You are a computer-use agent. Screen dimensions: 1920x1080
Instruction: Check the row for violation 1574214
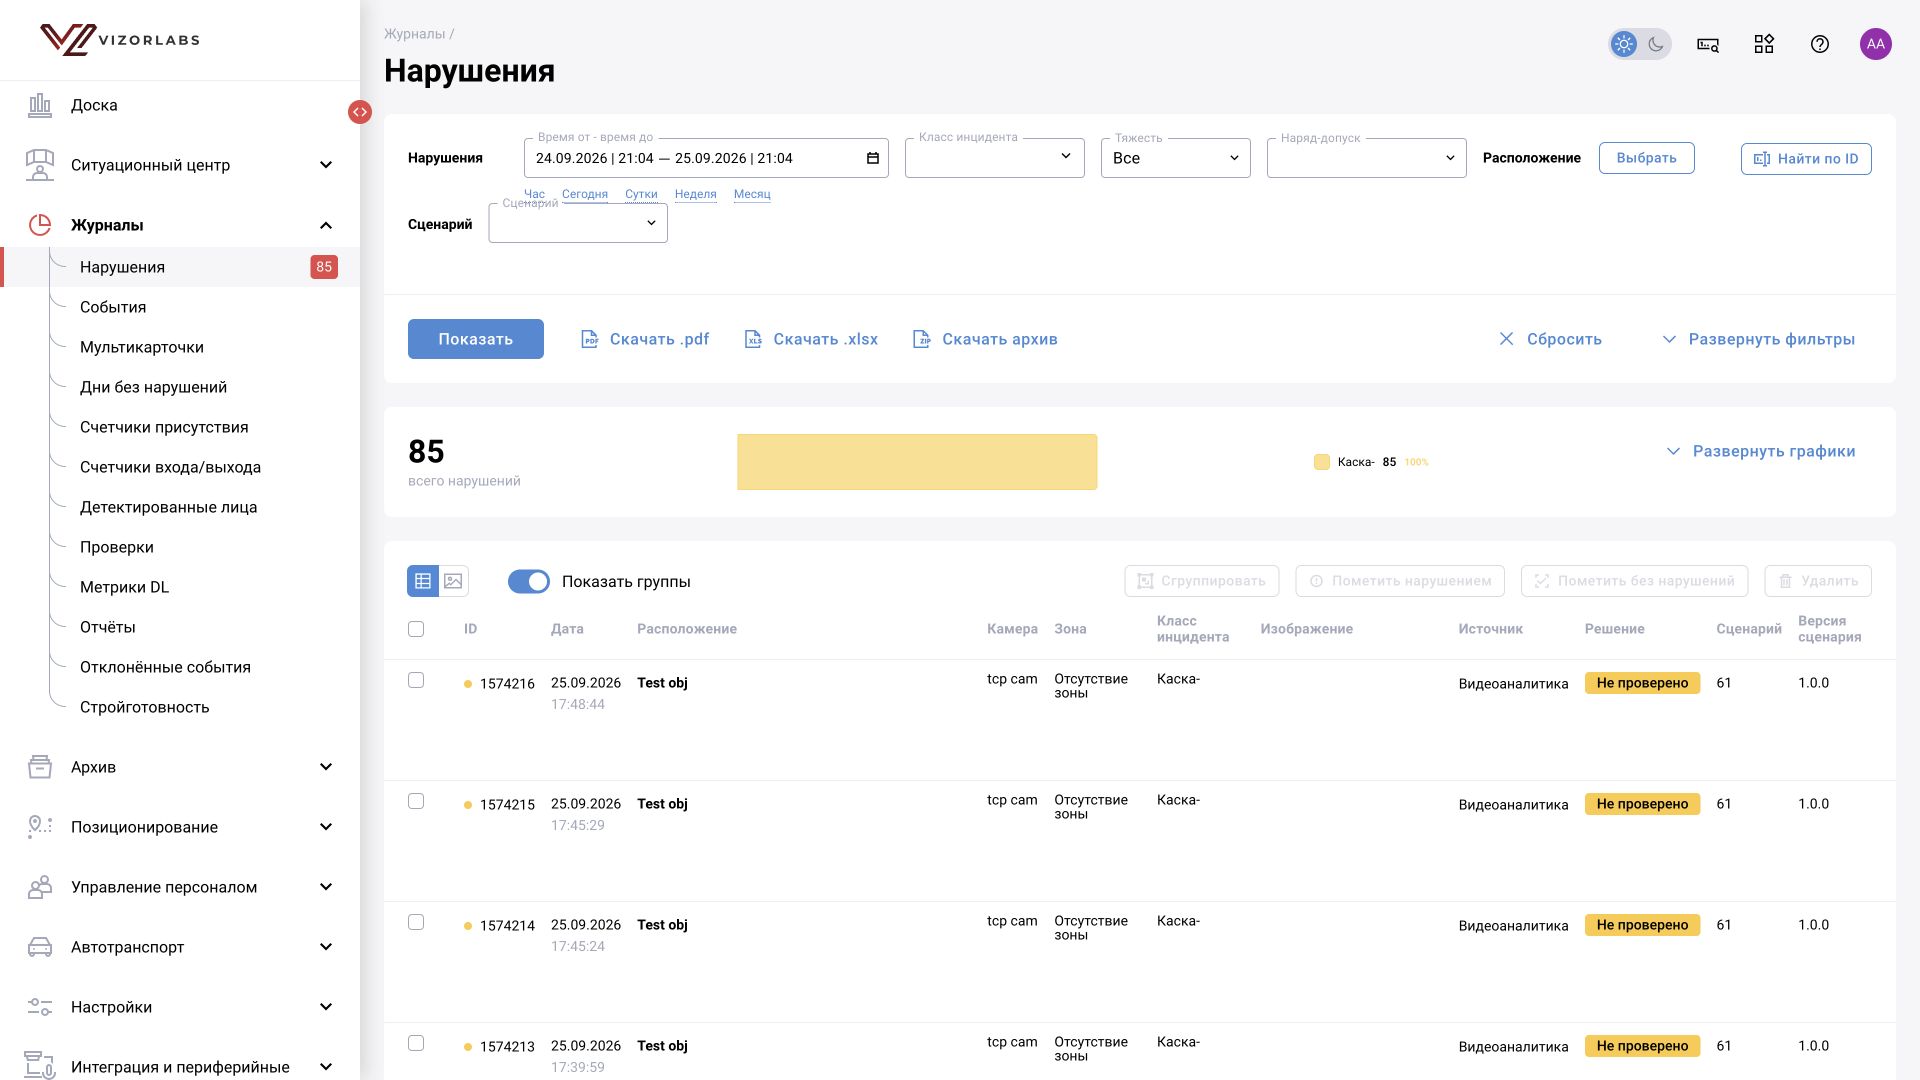pyautogui.click(x=416, y=922)
